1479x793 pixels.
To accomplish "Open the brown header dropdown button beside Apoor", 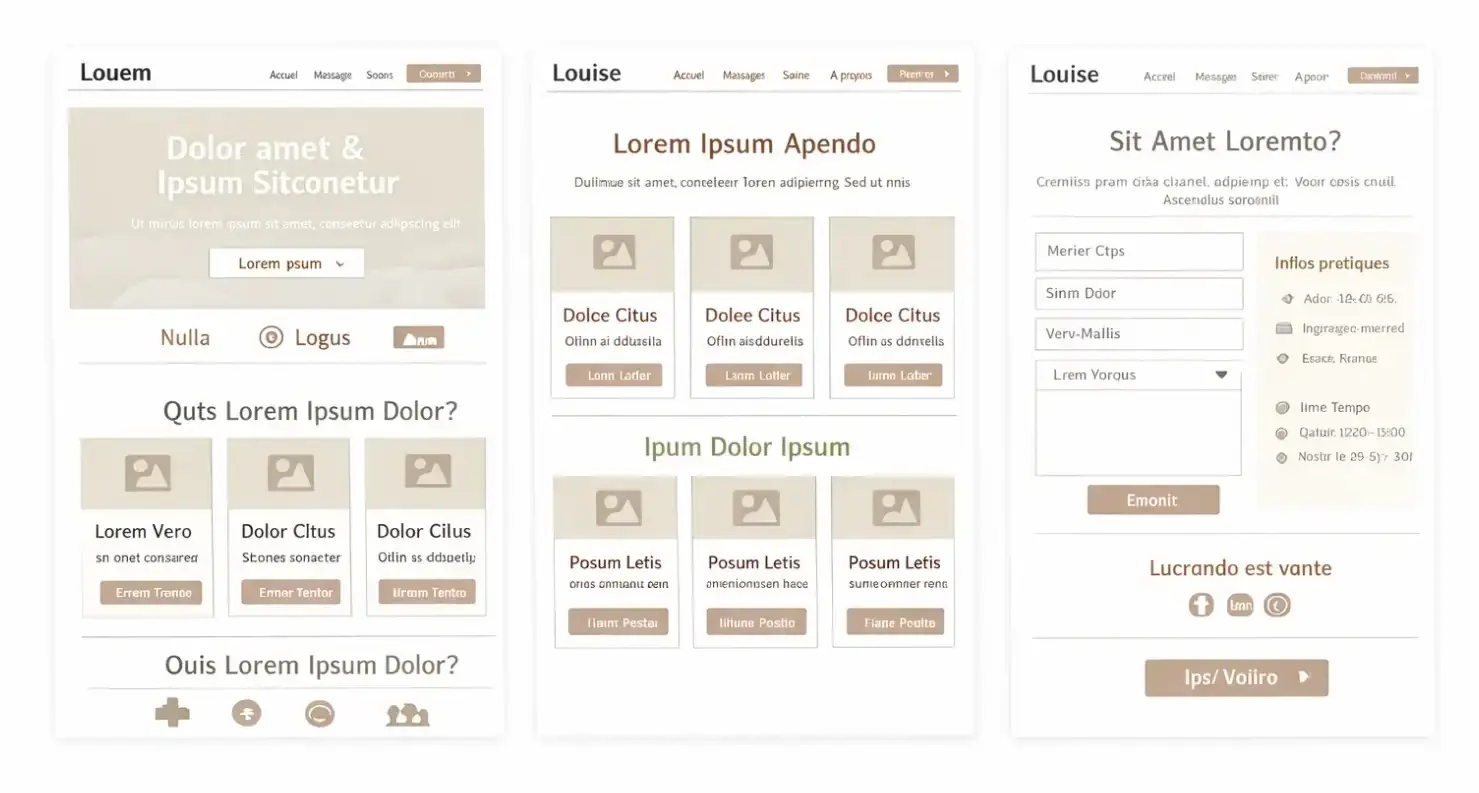I will [x=1382, y=76].
